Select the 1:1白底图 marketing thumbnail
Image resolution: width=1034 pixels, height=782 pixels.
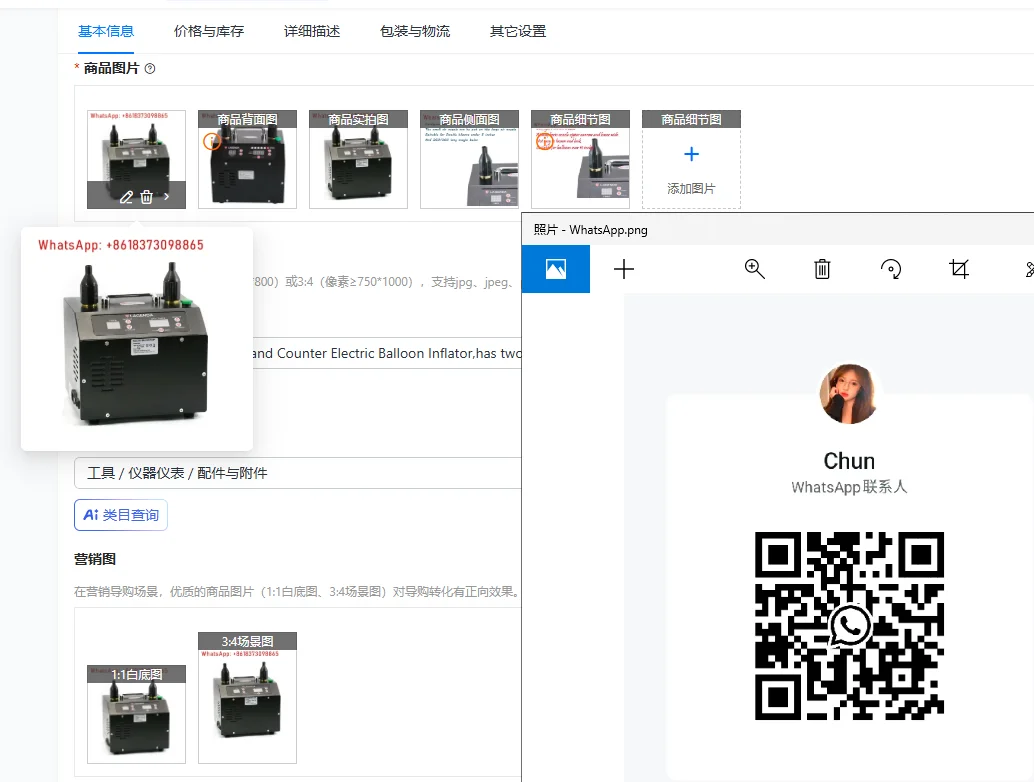[x=137, y=714]
